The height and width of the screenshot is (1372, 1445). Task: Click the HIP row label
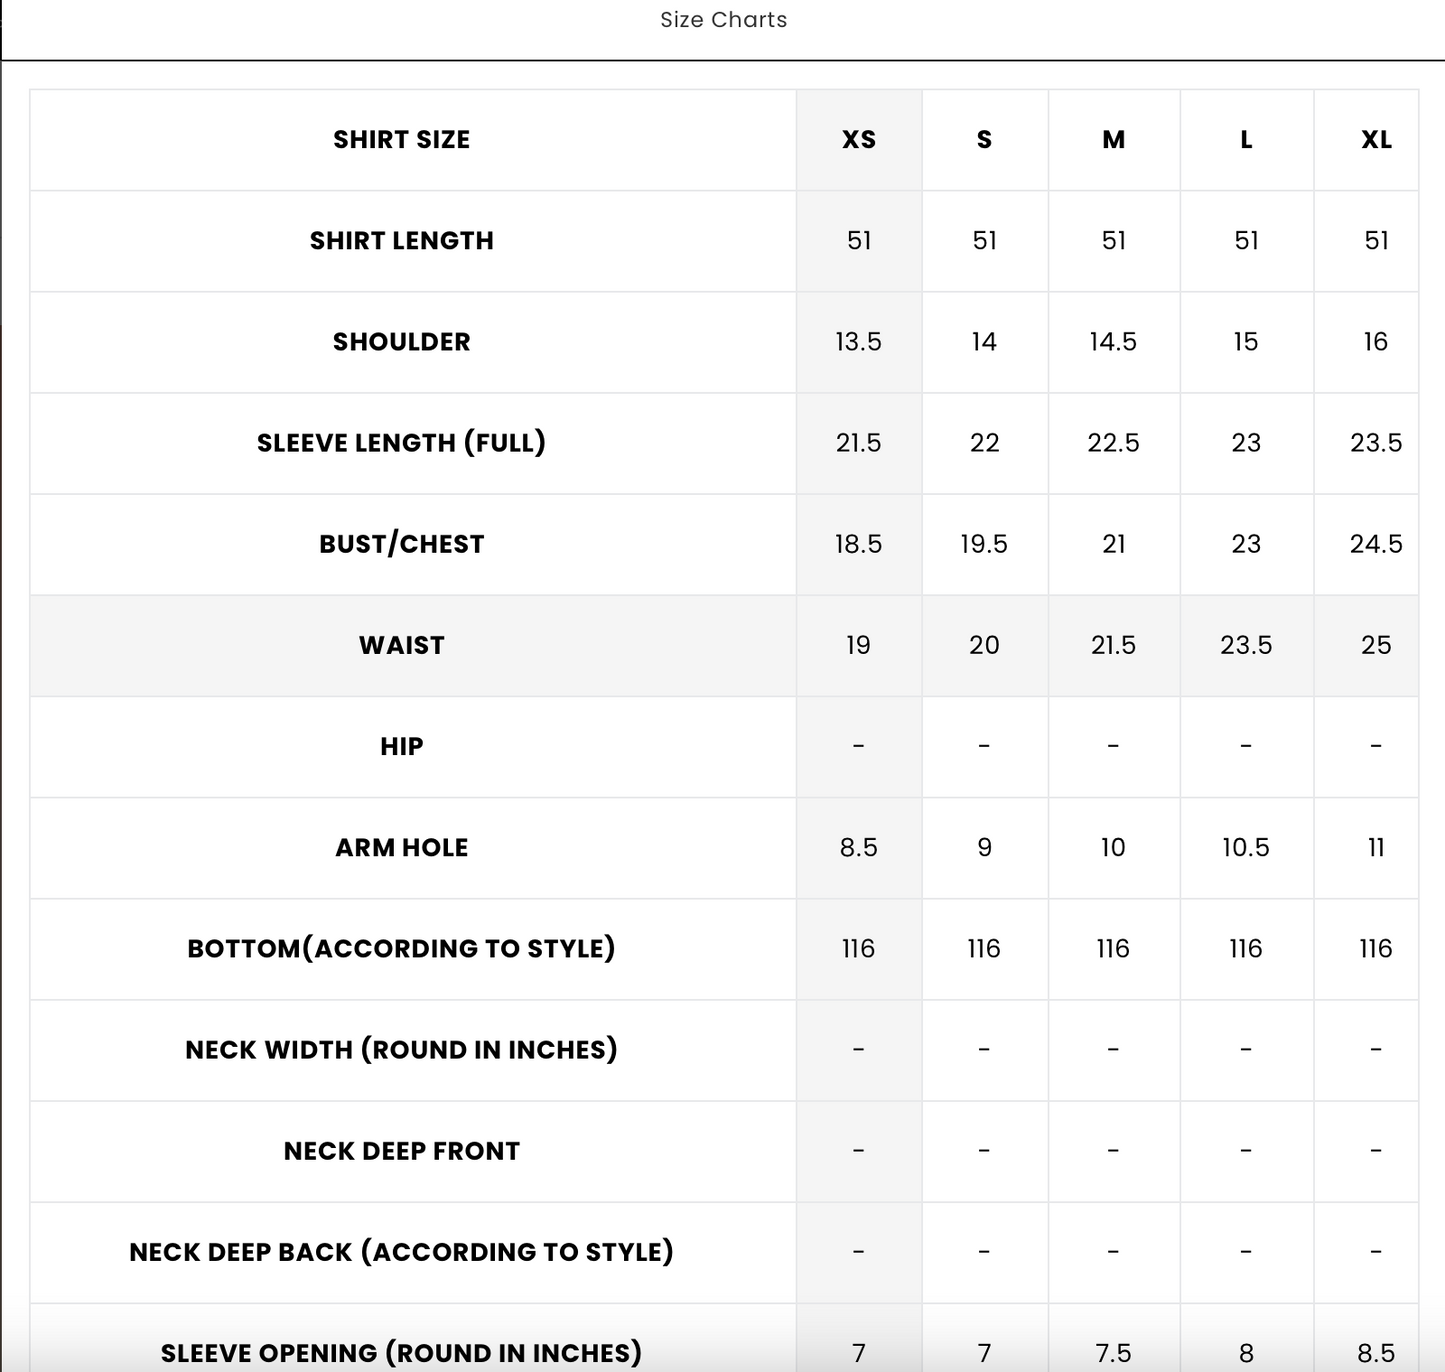(401, 746)
